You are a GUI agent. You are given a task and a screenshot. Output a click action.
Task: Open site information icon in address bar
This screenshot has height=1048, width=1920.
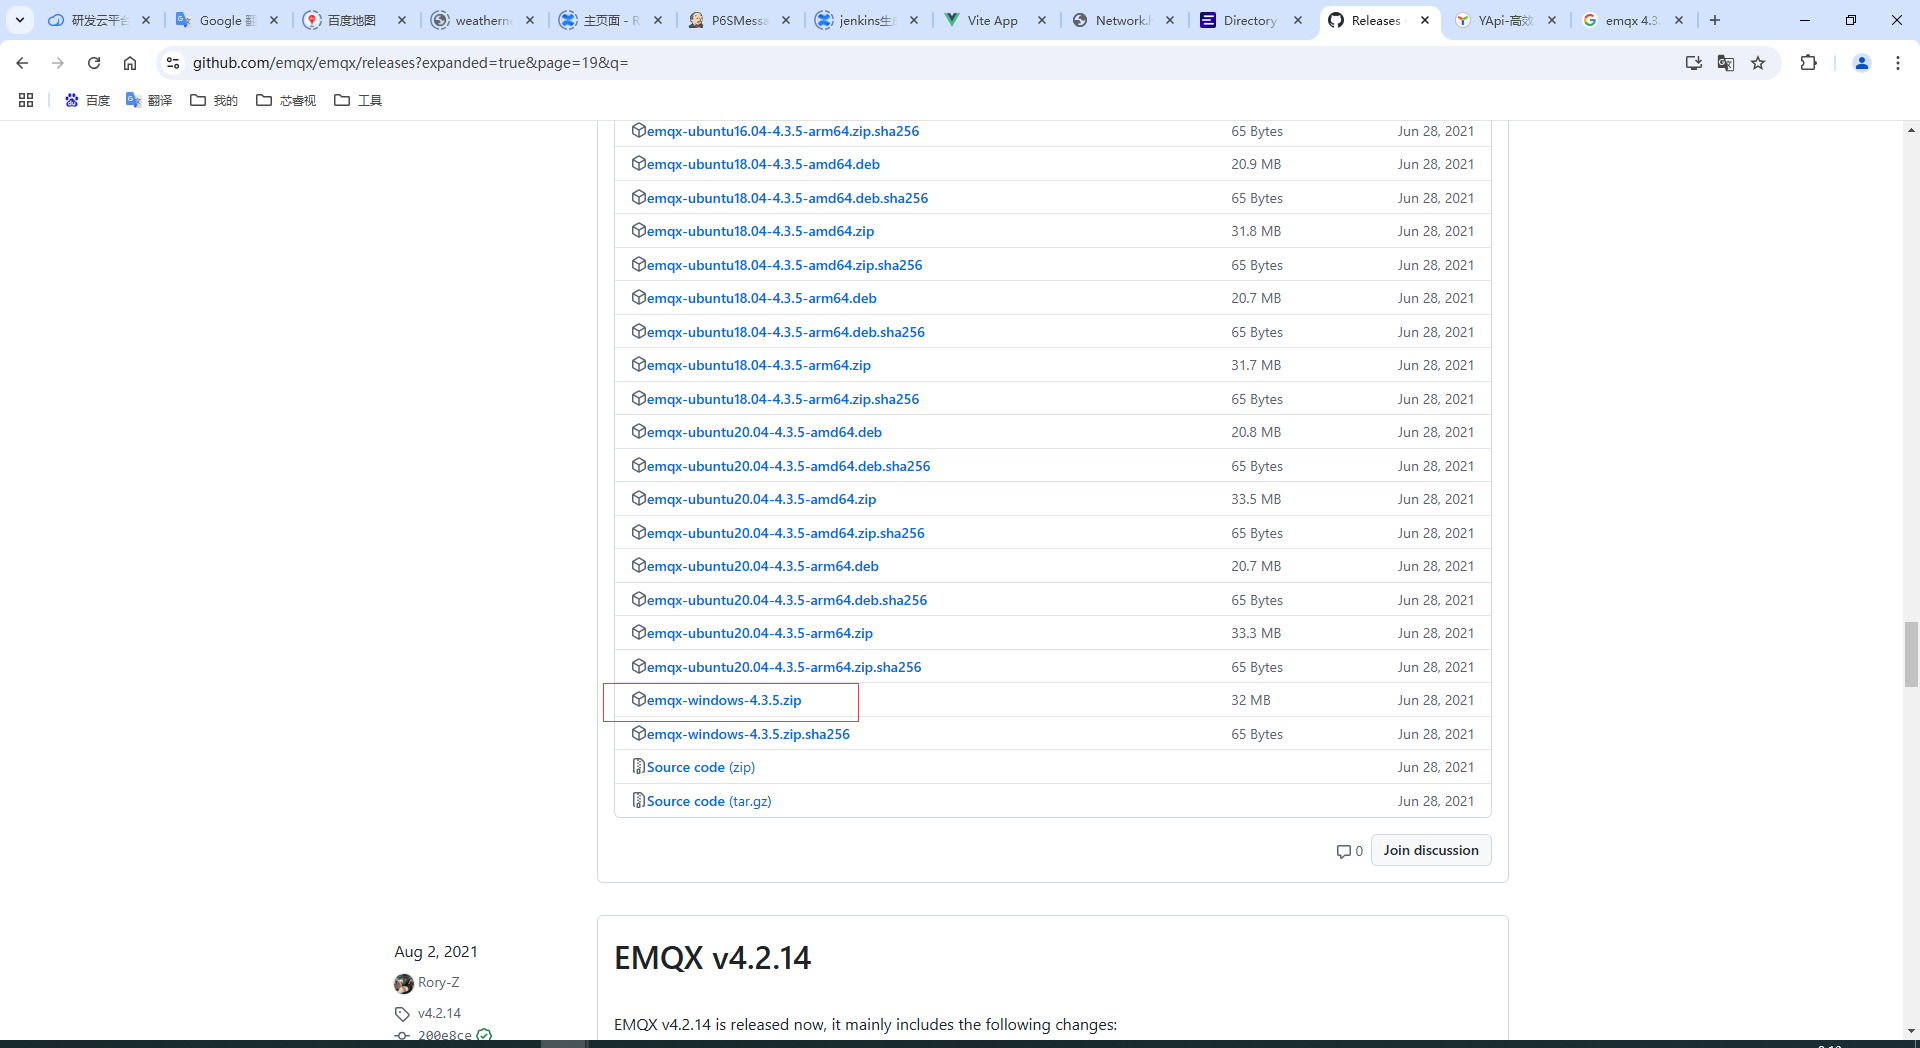(x=173, y=63)
